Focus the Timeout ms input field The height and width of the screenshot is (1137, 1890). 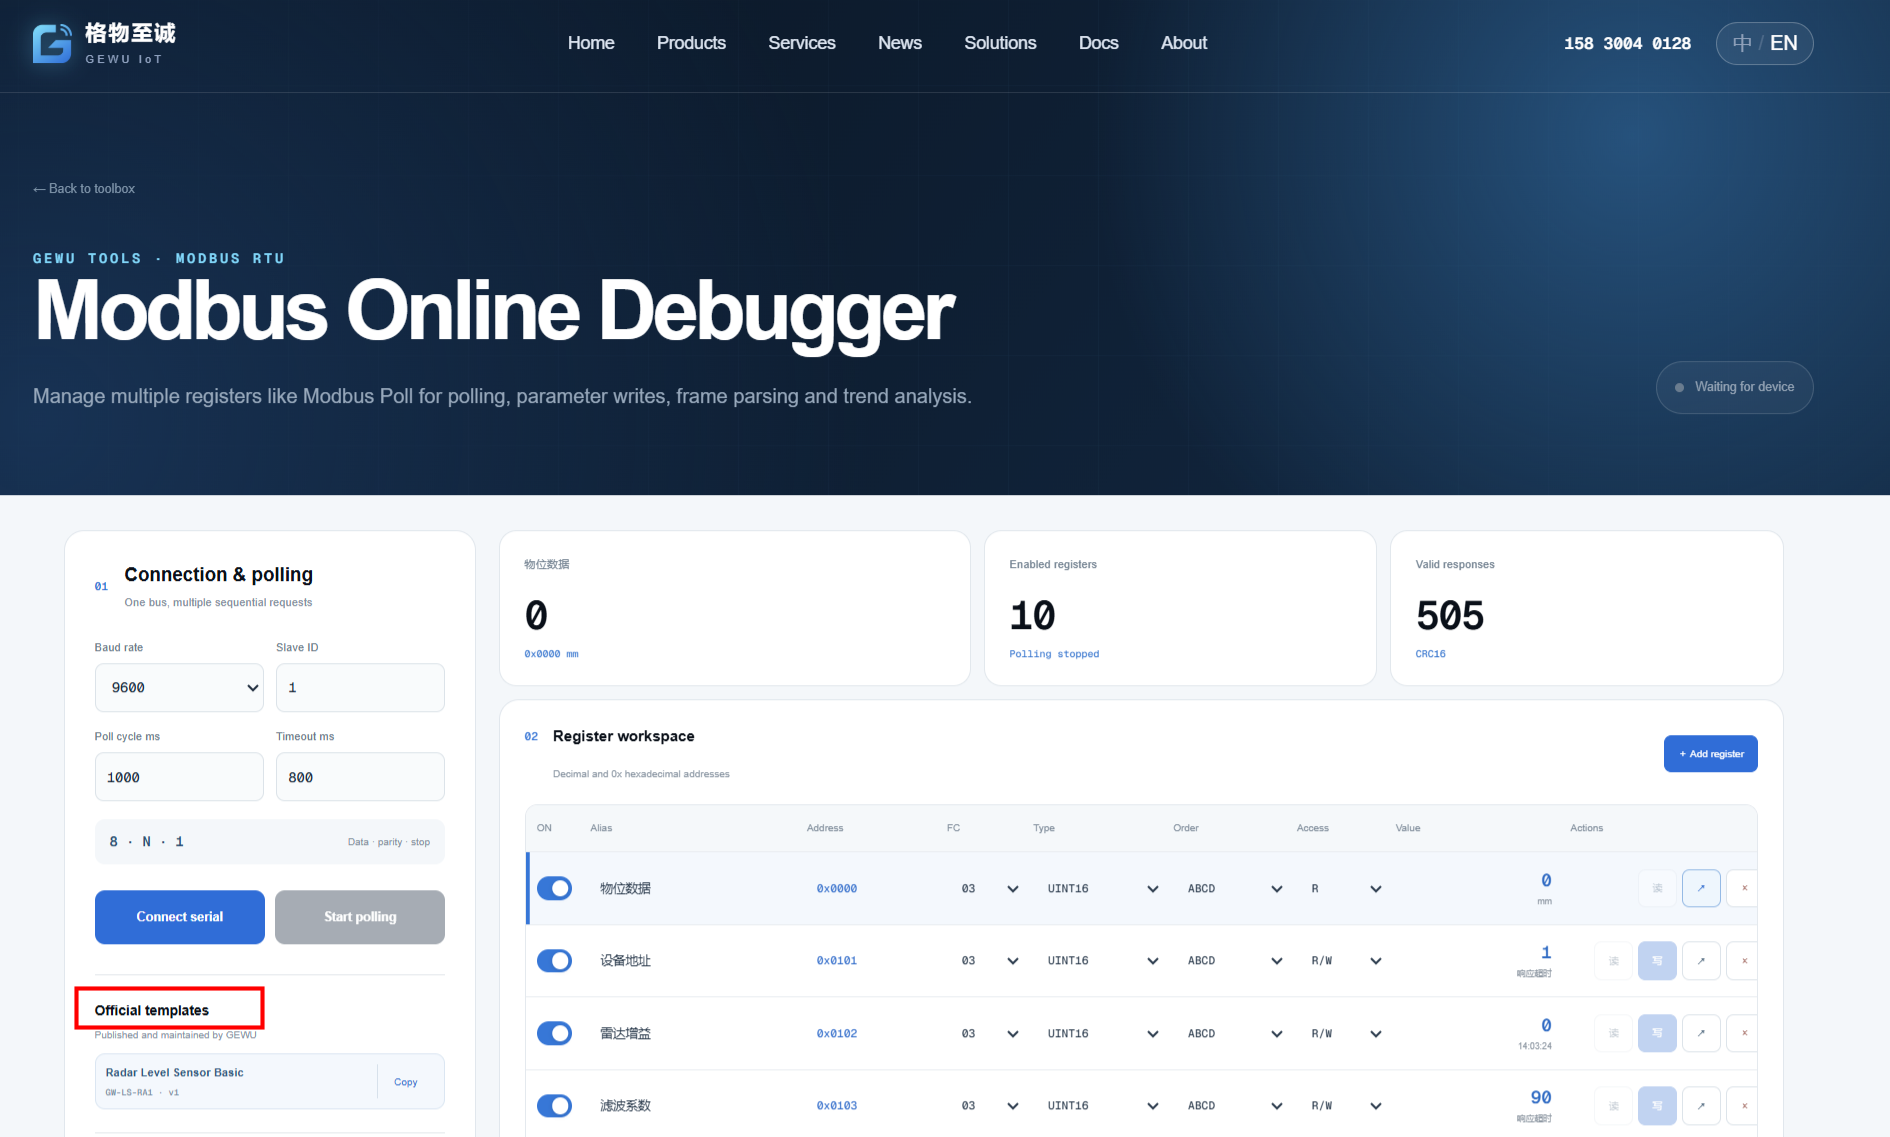click(360, 777)
